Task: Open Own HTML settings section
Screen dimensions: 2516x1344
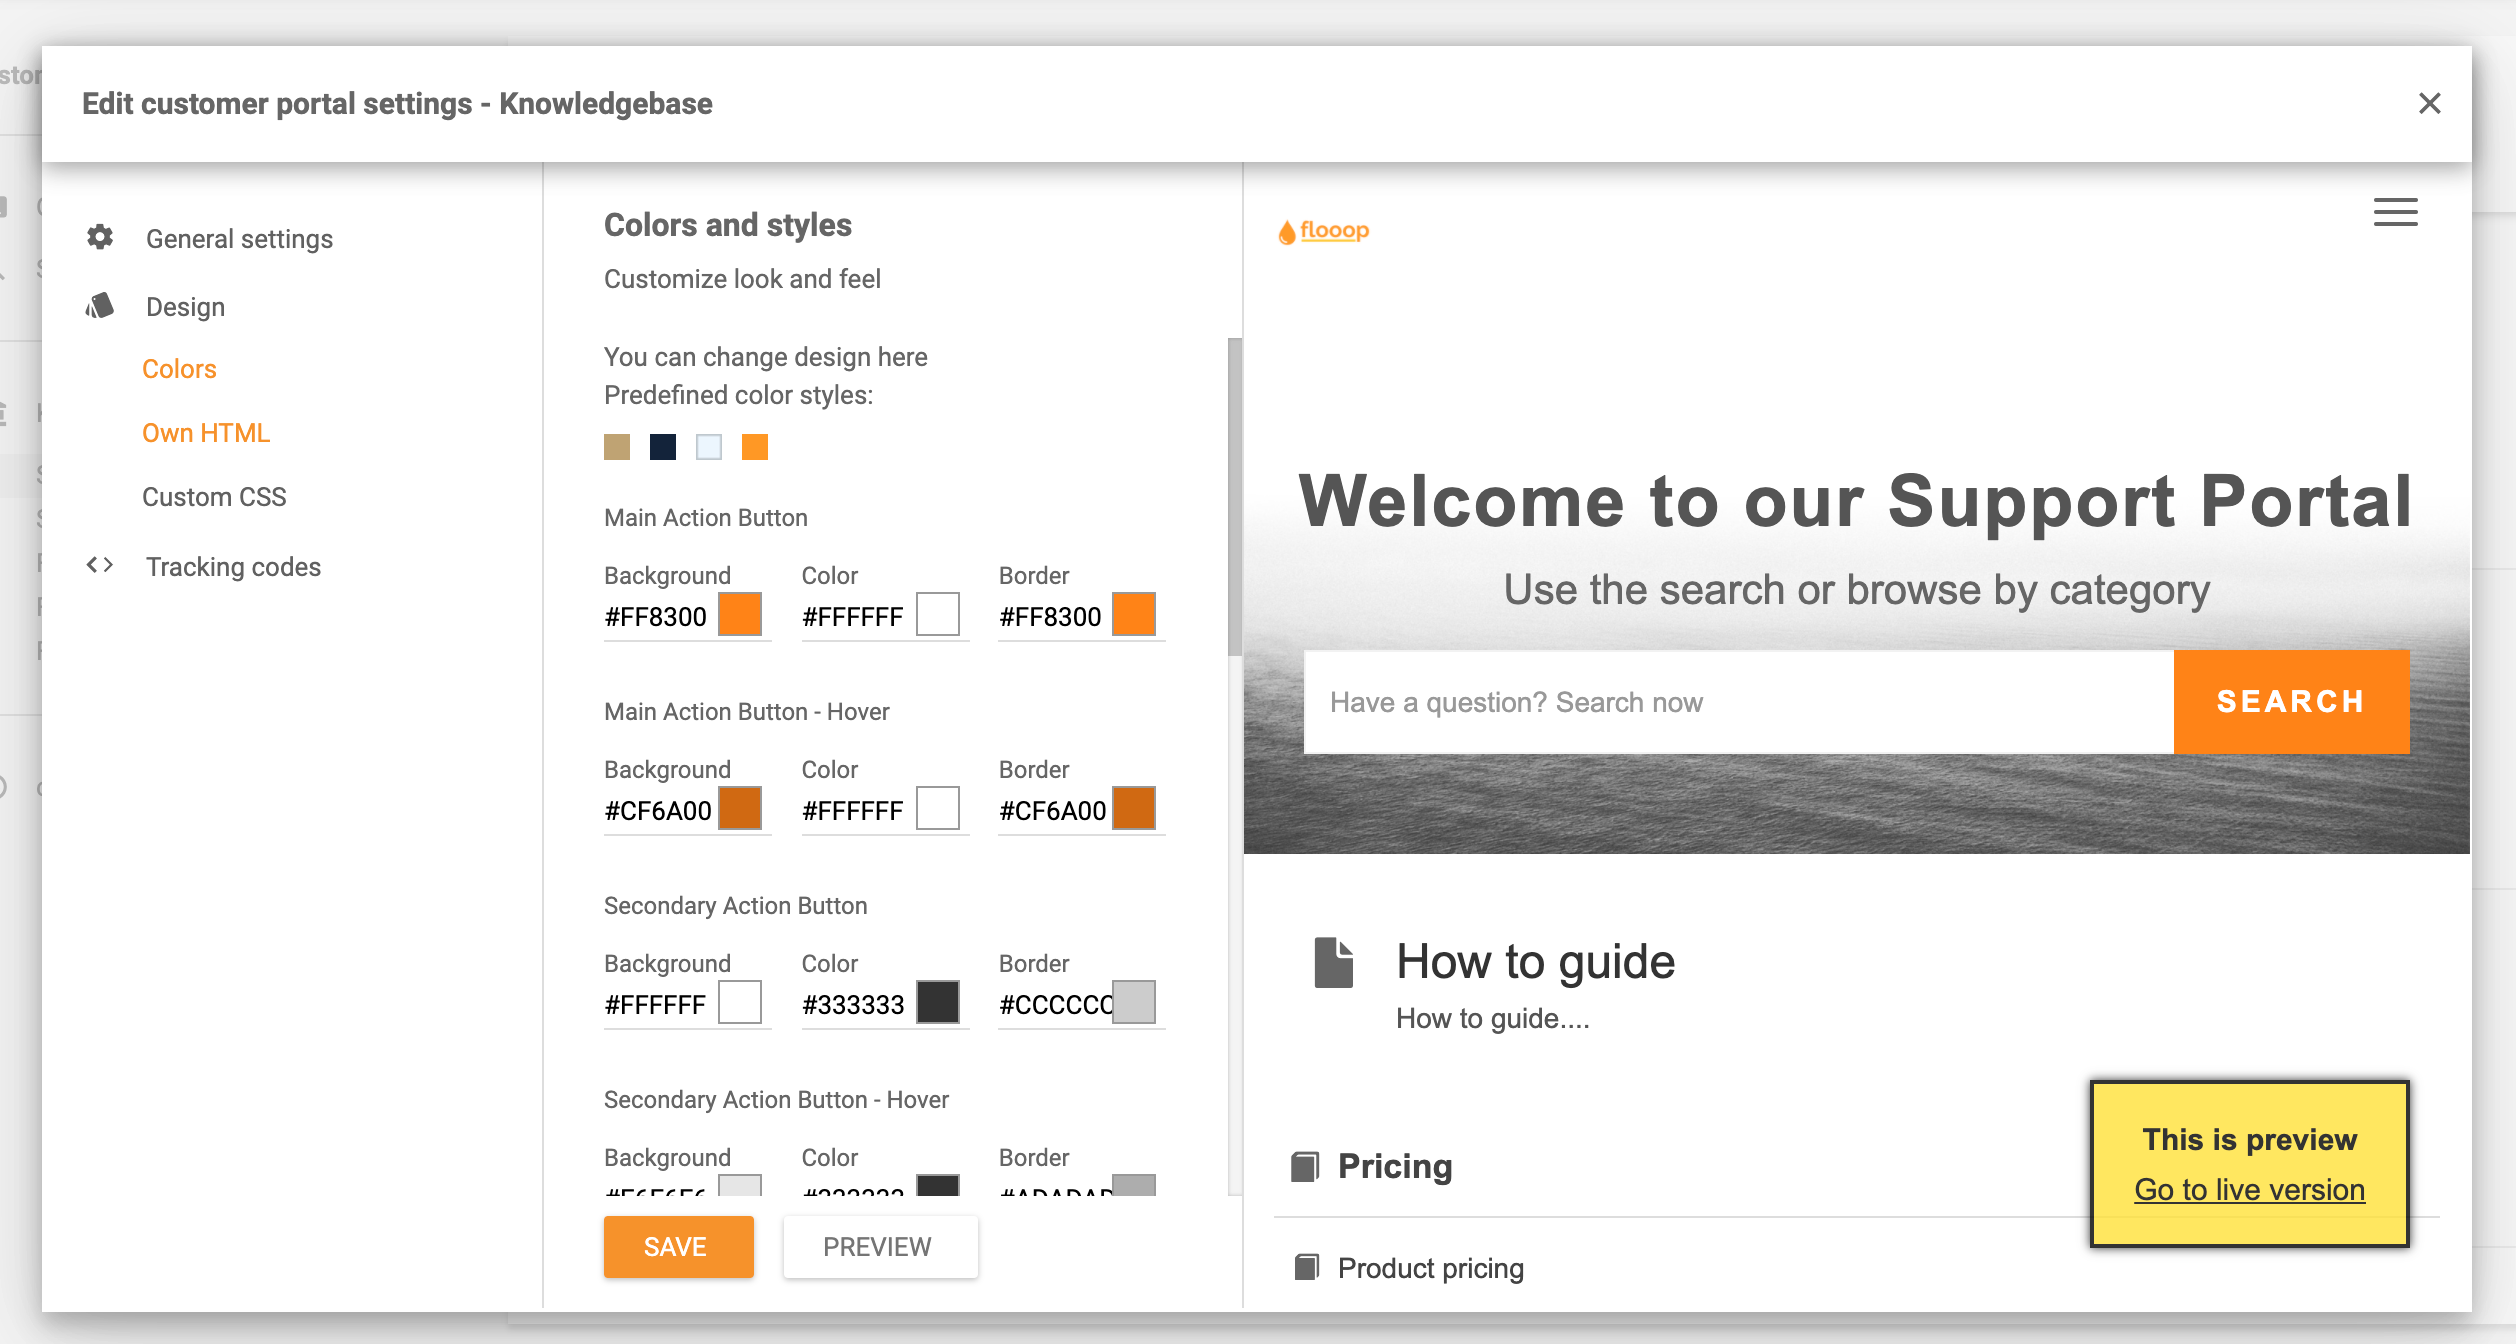Action: [x=205, y=432]
